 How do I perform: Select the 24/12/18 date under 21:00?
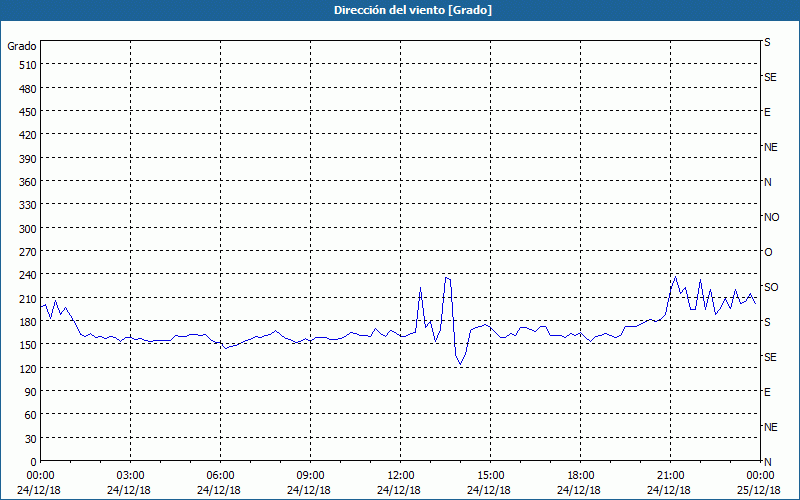click(669, 490)
